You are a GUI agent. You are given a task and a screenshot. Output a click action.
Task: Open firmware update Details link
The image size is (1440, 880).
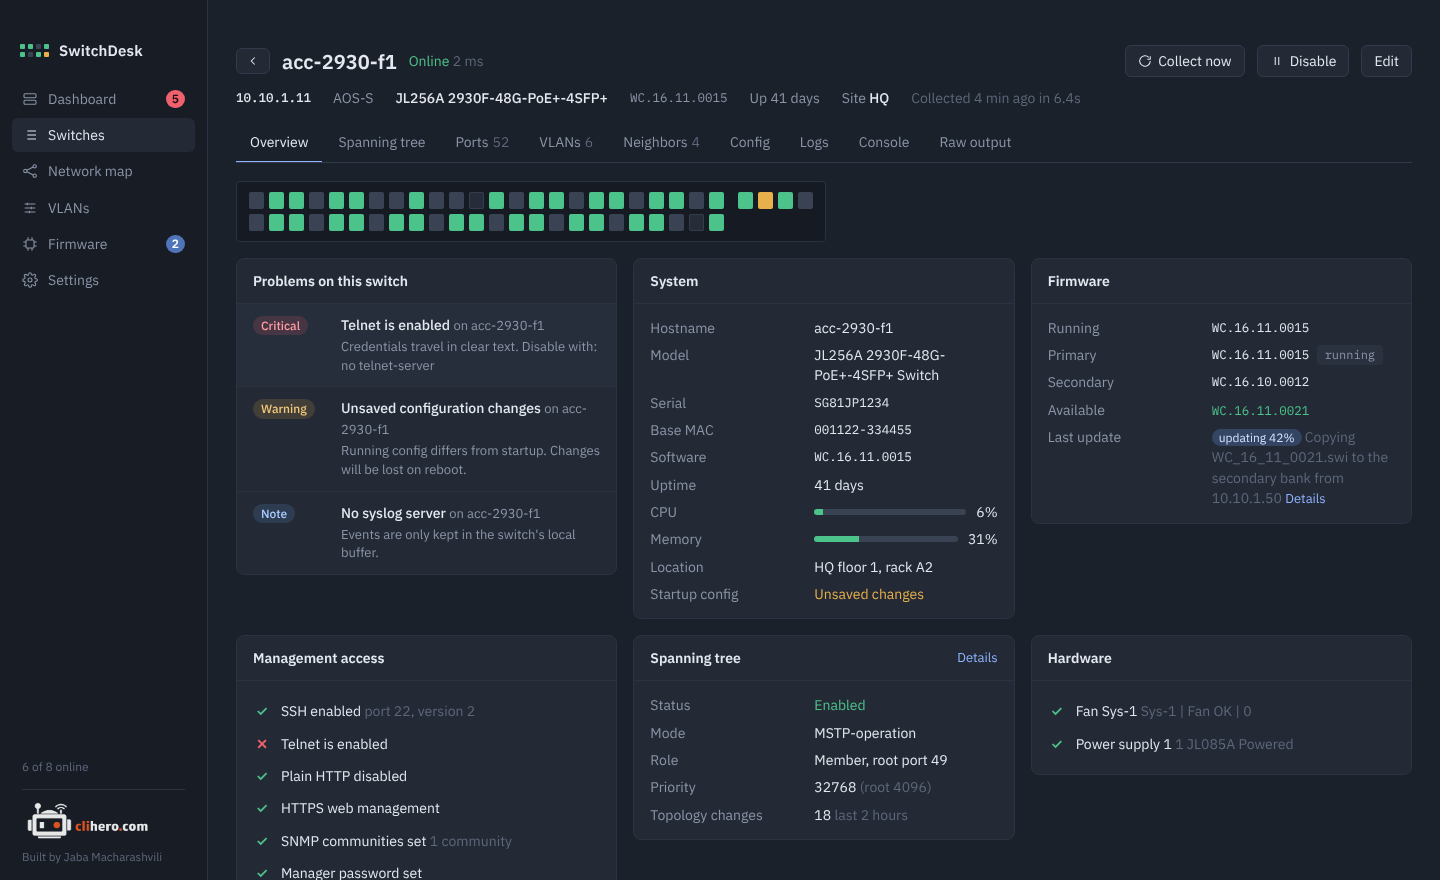(1305, 498)
